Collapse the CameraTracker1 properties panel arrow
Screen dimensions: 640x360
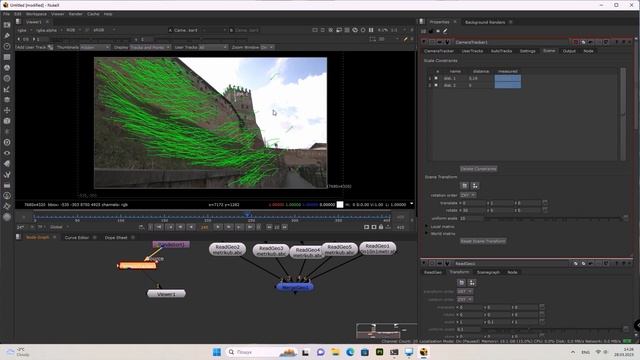pyautogui.click(x=424, y=42)
